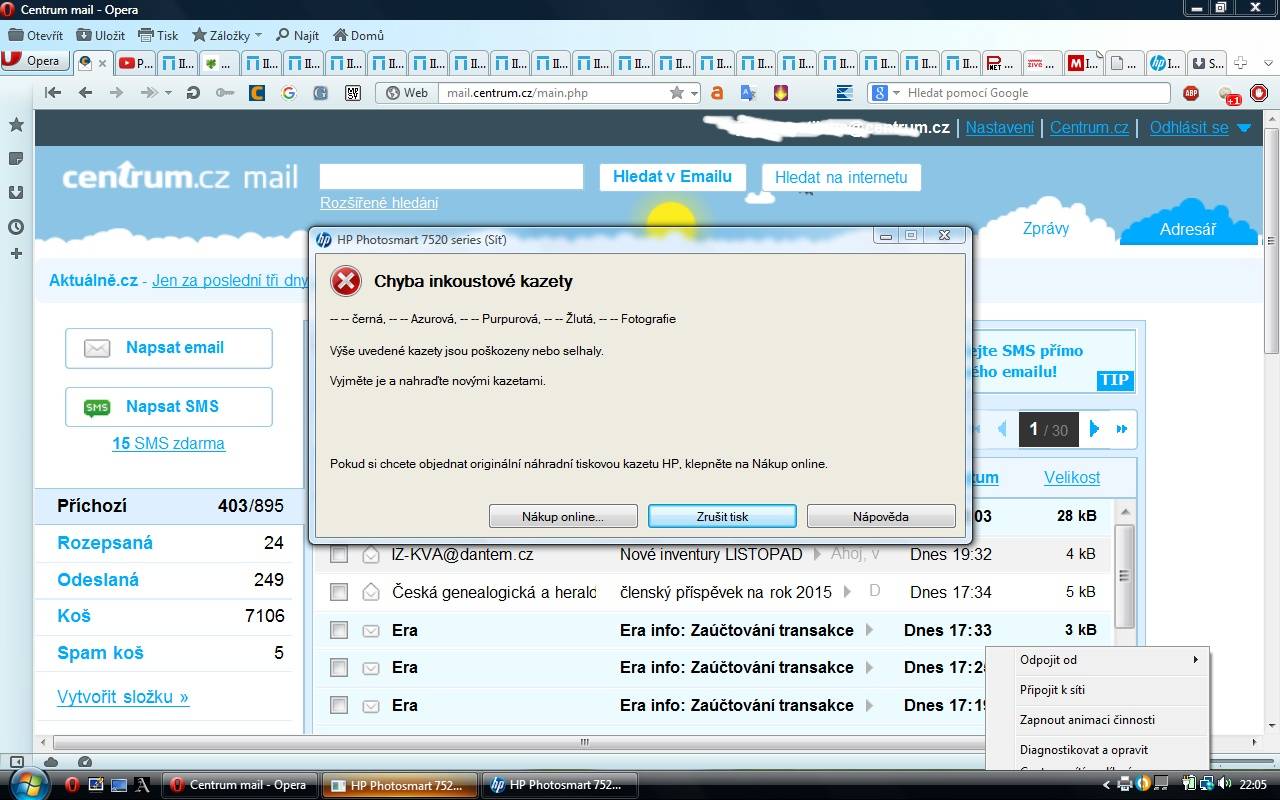The image size is (1280, 800).
Task: Open the Nastavení settings link
Action: point(999,128)
